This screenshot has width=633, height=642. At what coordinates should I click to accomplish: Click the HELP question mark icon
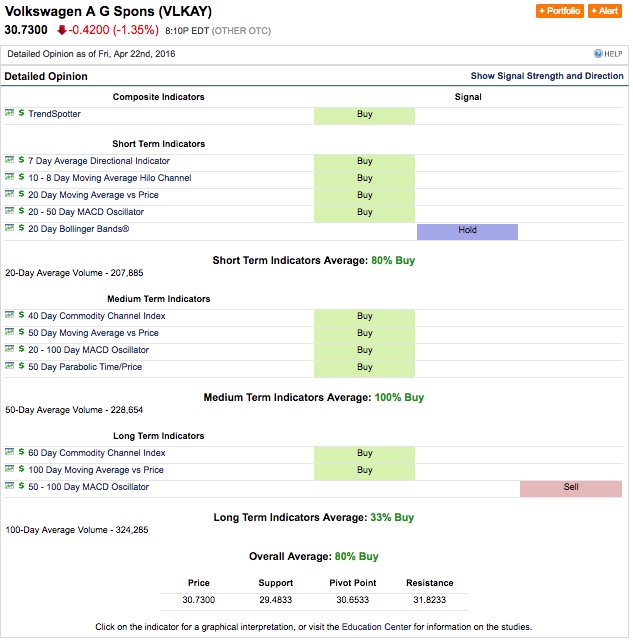tap(598, 54)
